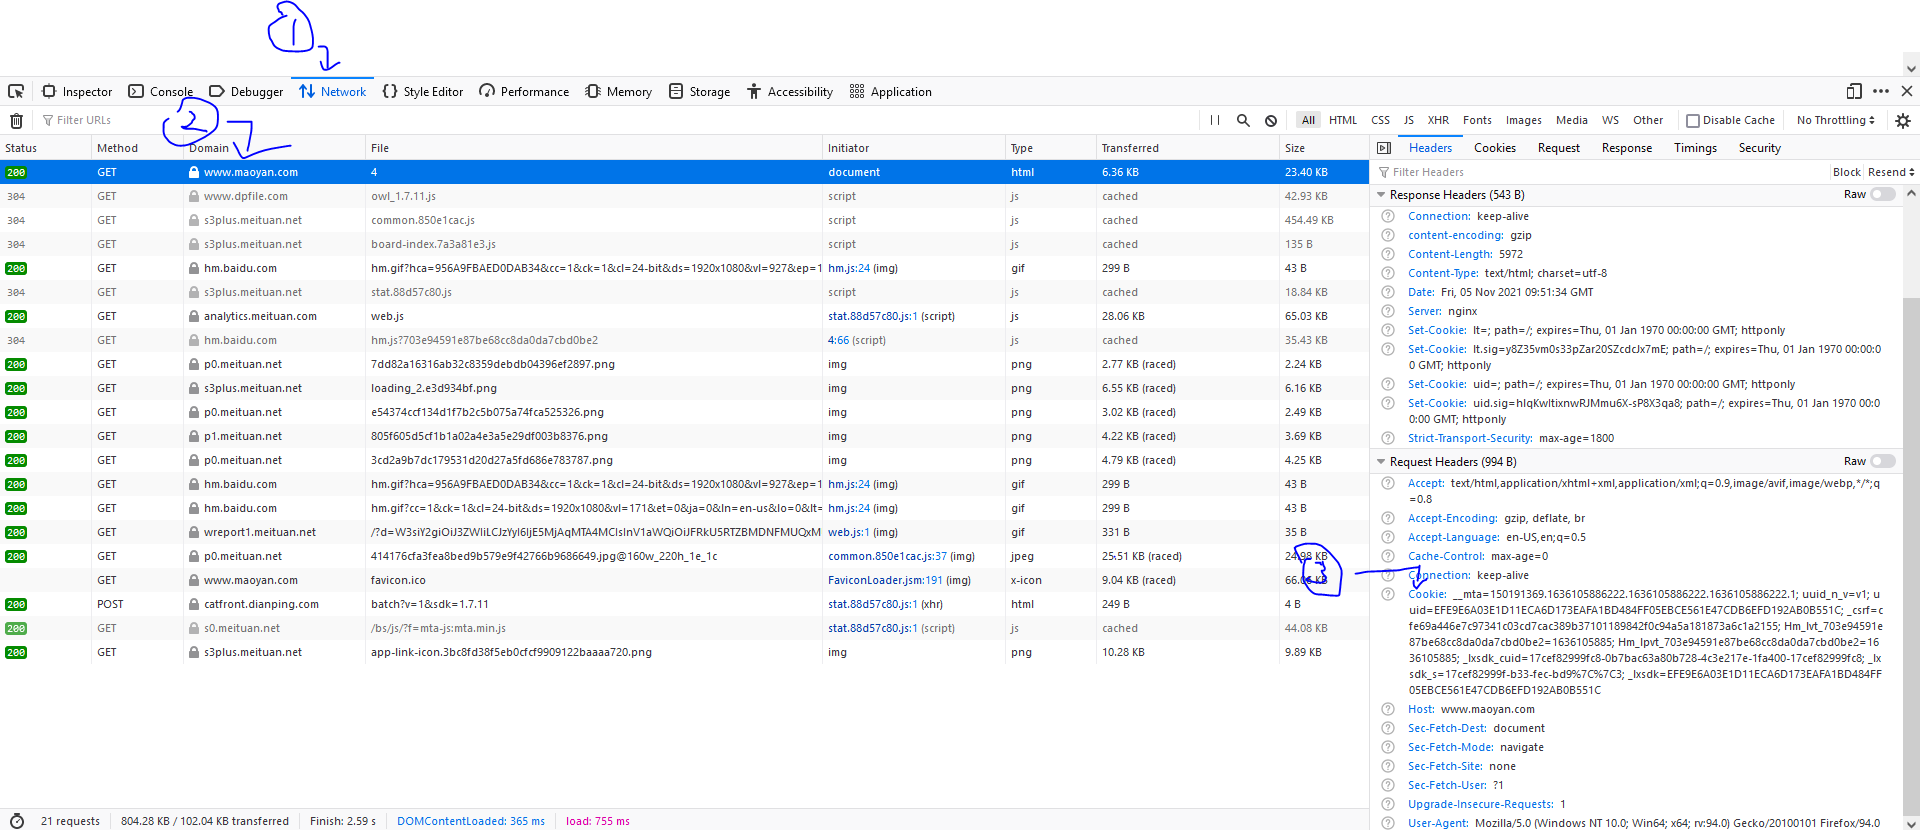Screen dimensions: 1920x830
Task: Select favicon.ico request row
Action: point(684,580)
